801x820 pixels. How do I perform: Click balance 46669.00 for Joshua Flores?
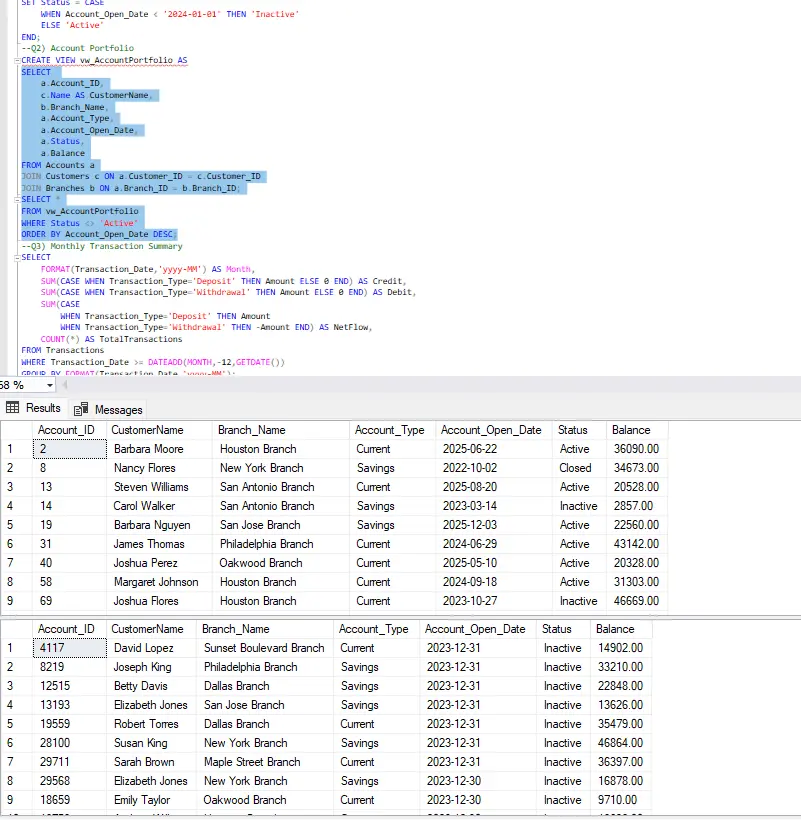point(637,601)
